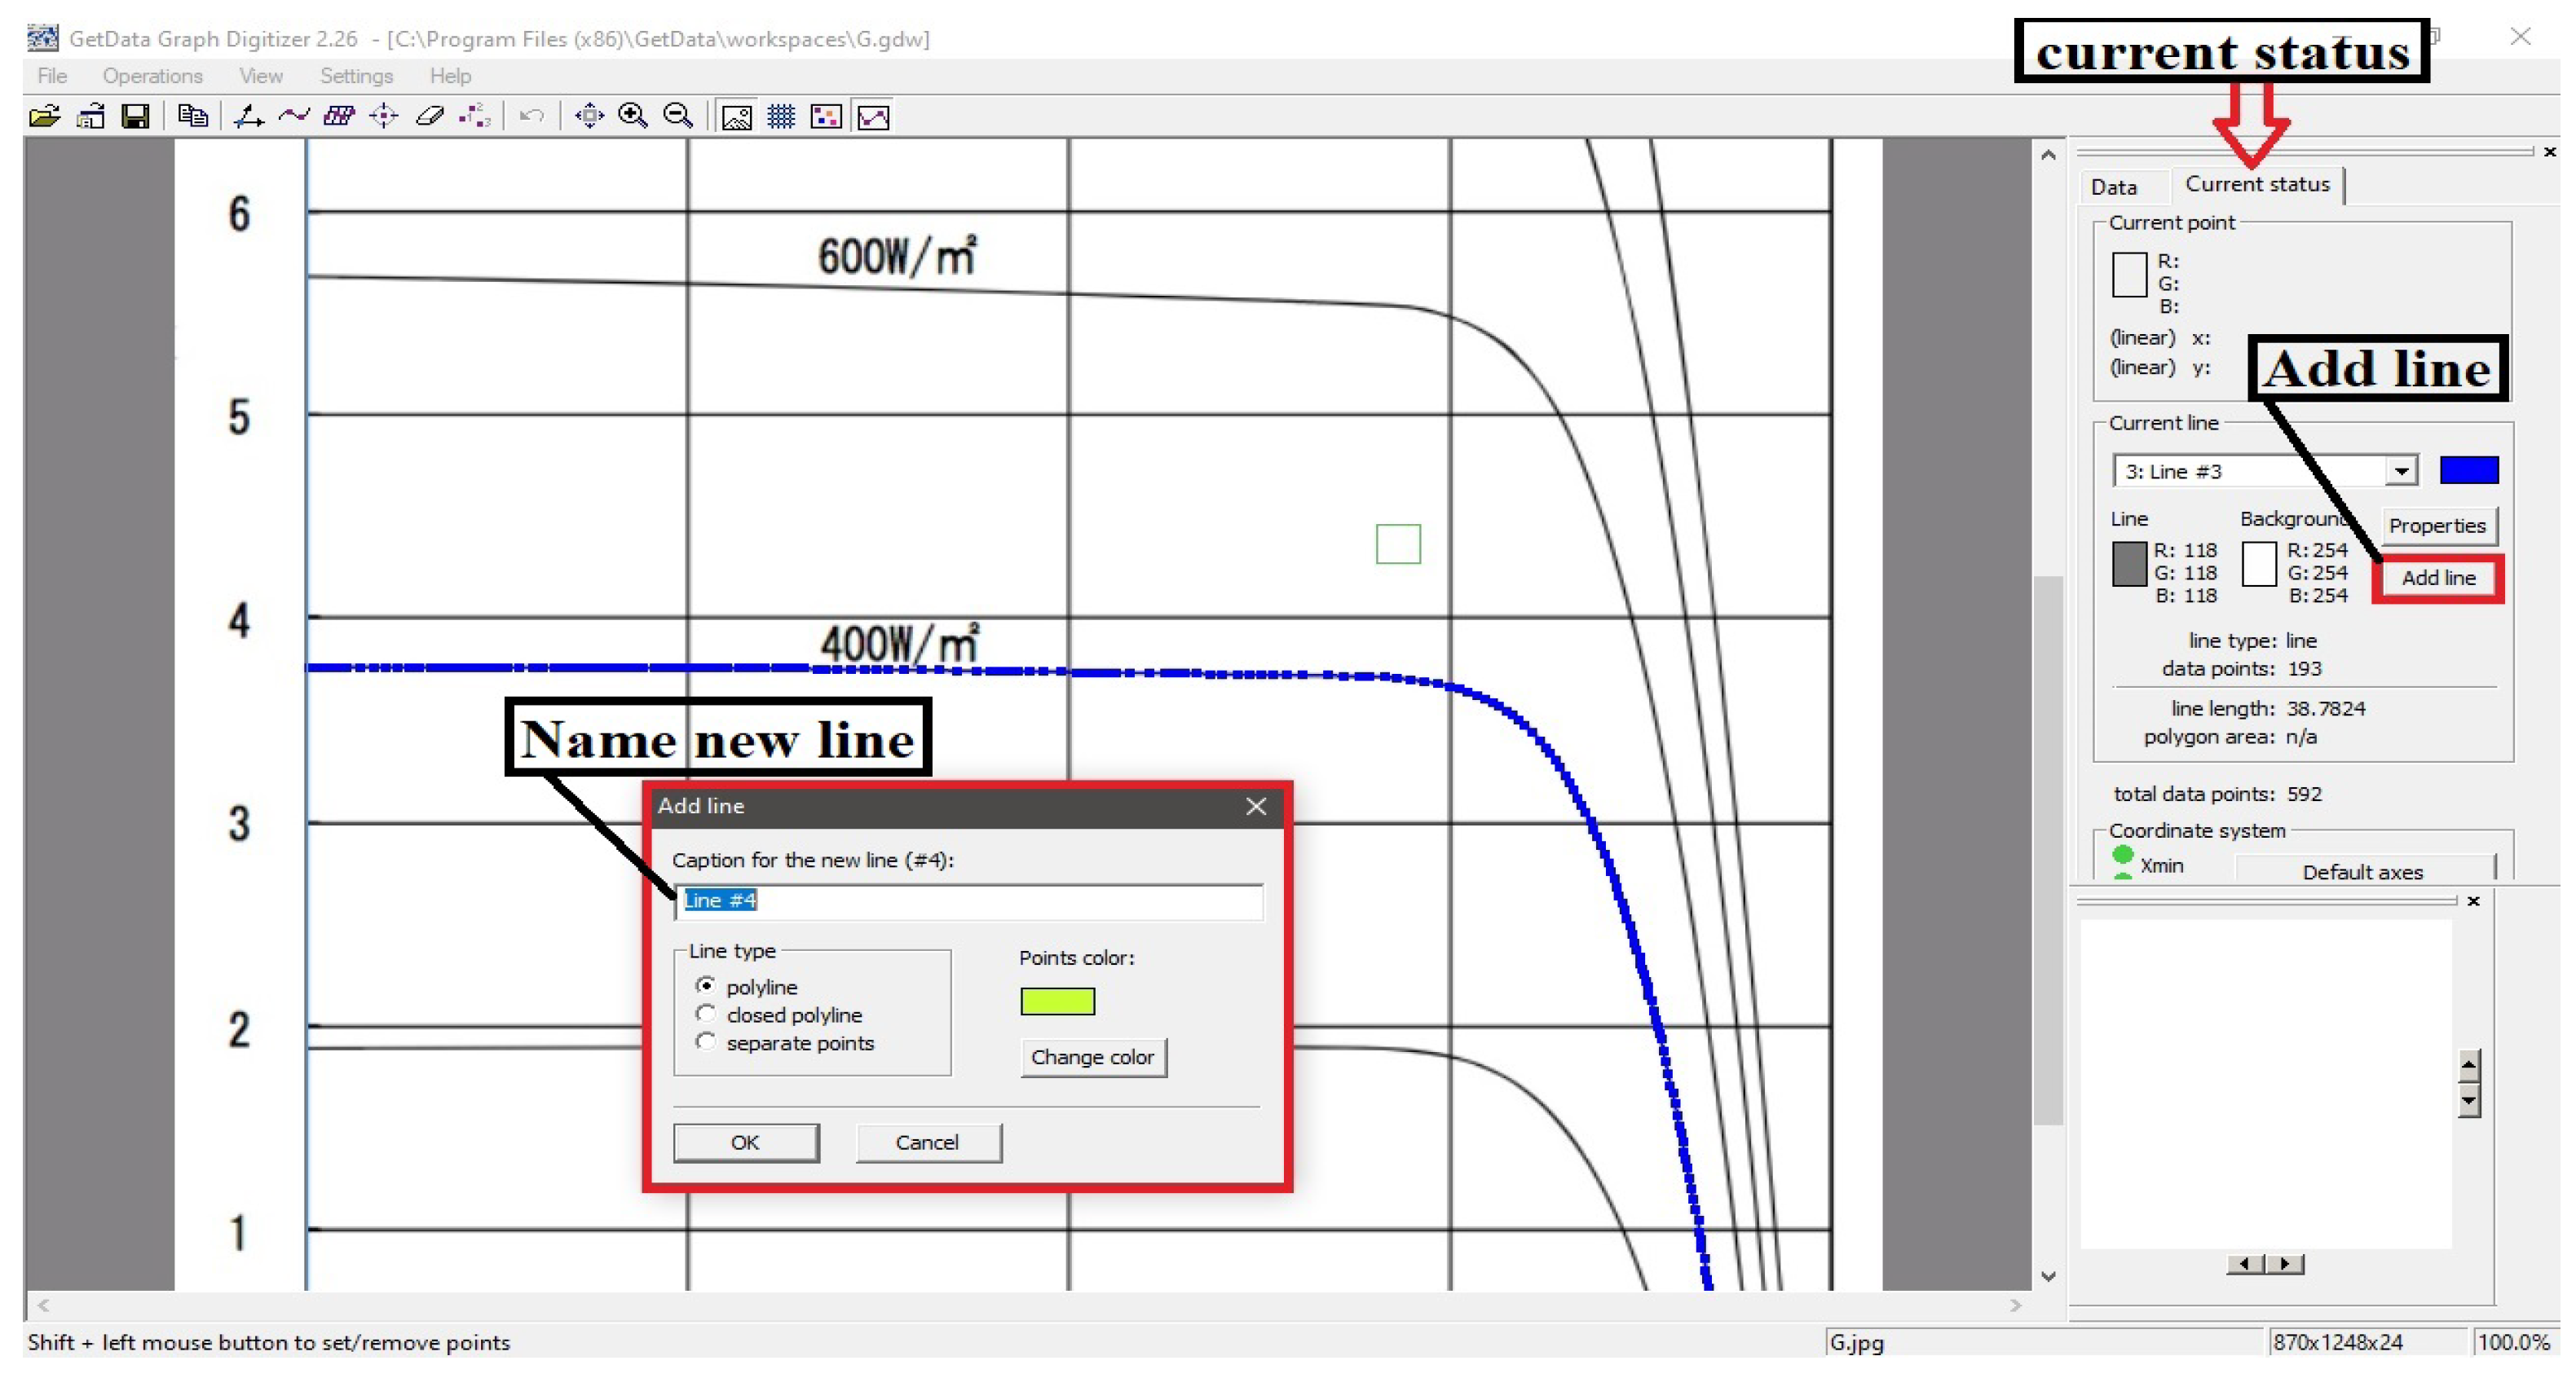
Task: Open the current line dropdown
Action: (x=2400, y=471)
